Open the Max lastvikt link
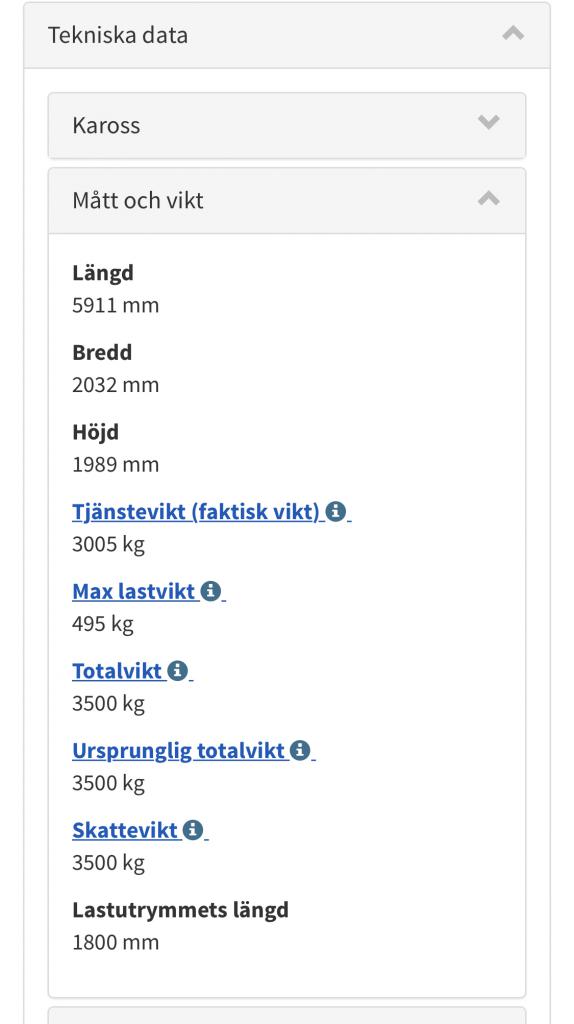Image resolution: width=574 pixels, height=1024 pixels. pyautogui.click(x=134, y=592)
